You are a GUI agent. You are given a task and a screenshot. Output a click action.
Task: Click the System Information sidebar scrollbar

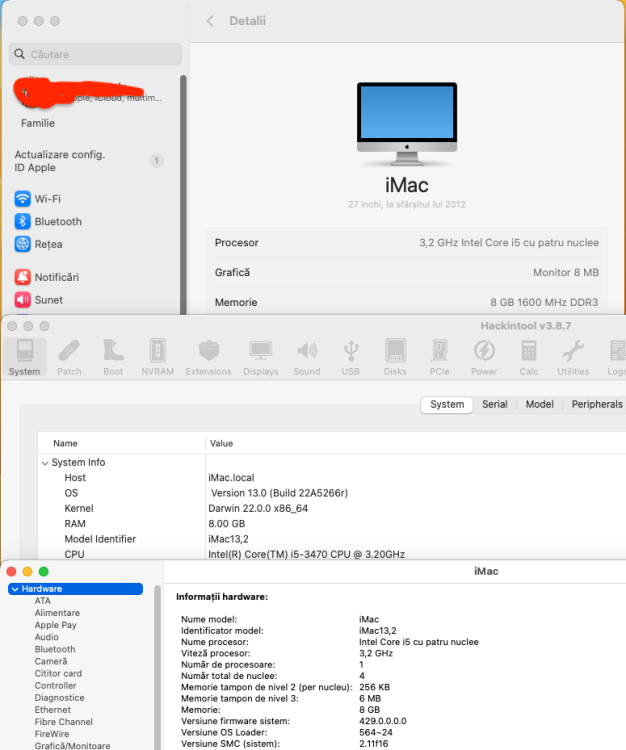coord(157,667)
